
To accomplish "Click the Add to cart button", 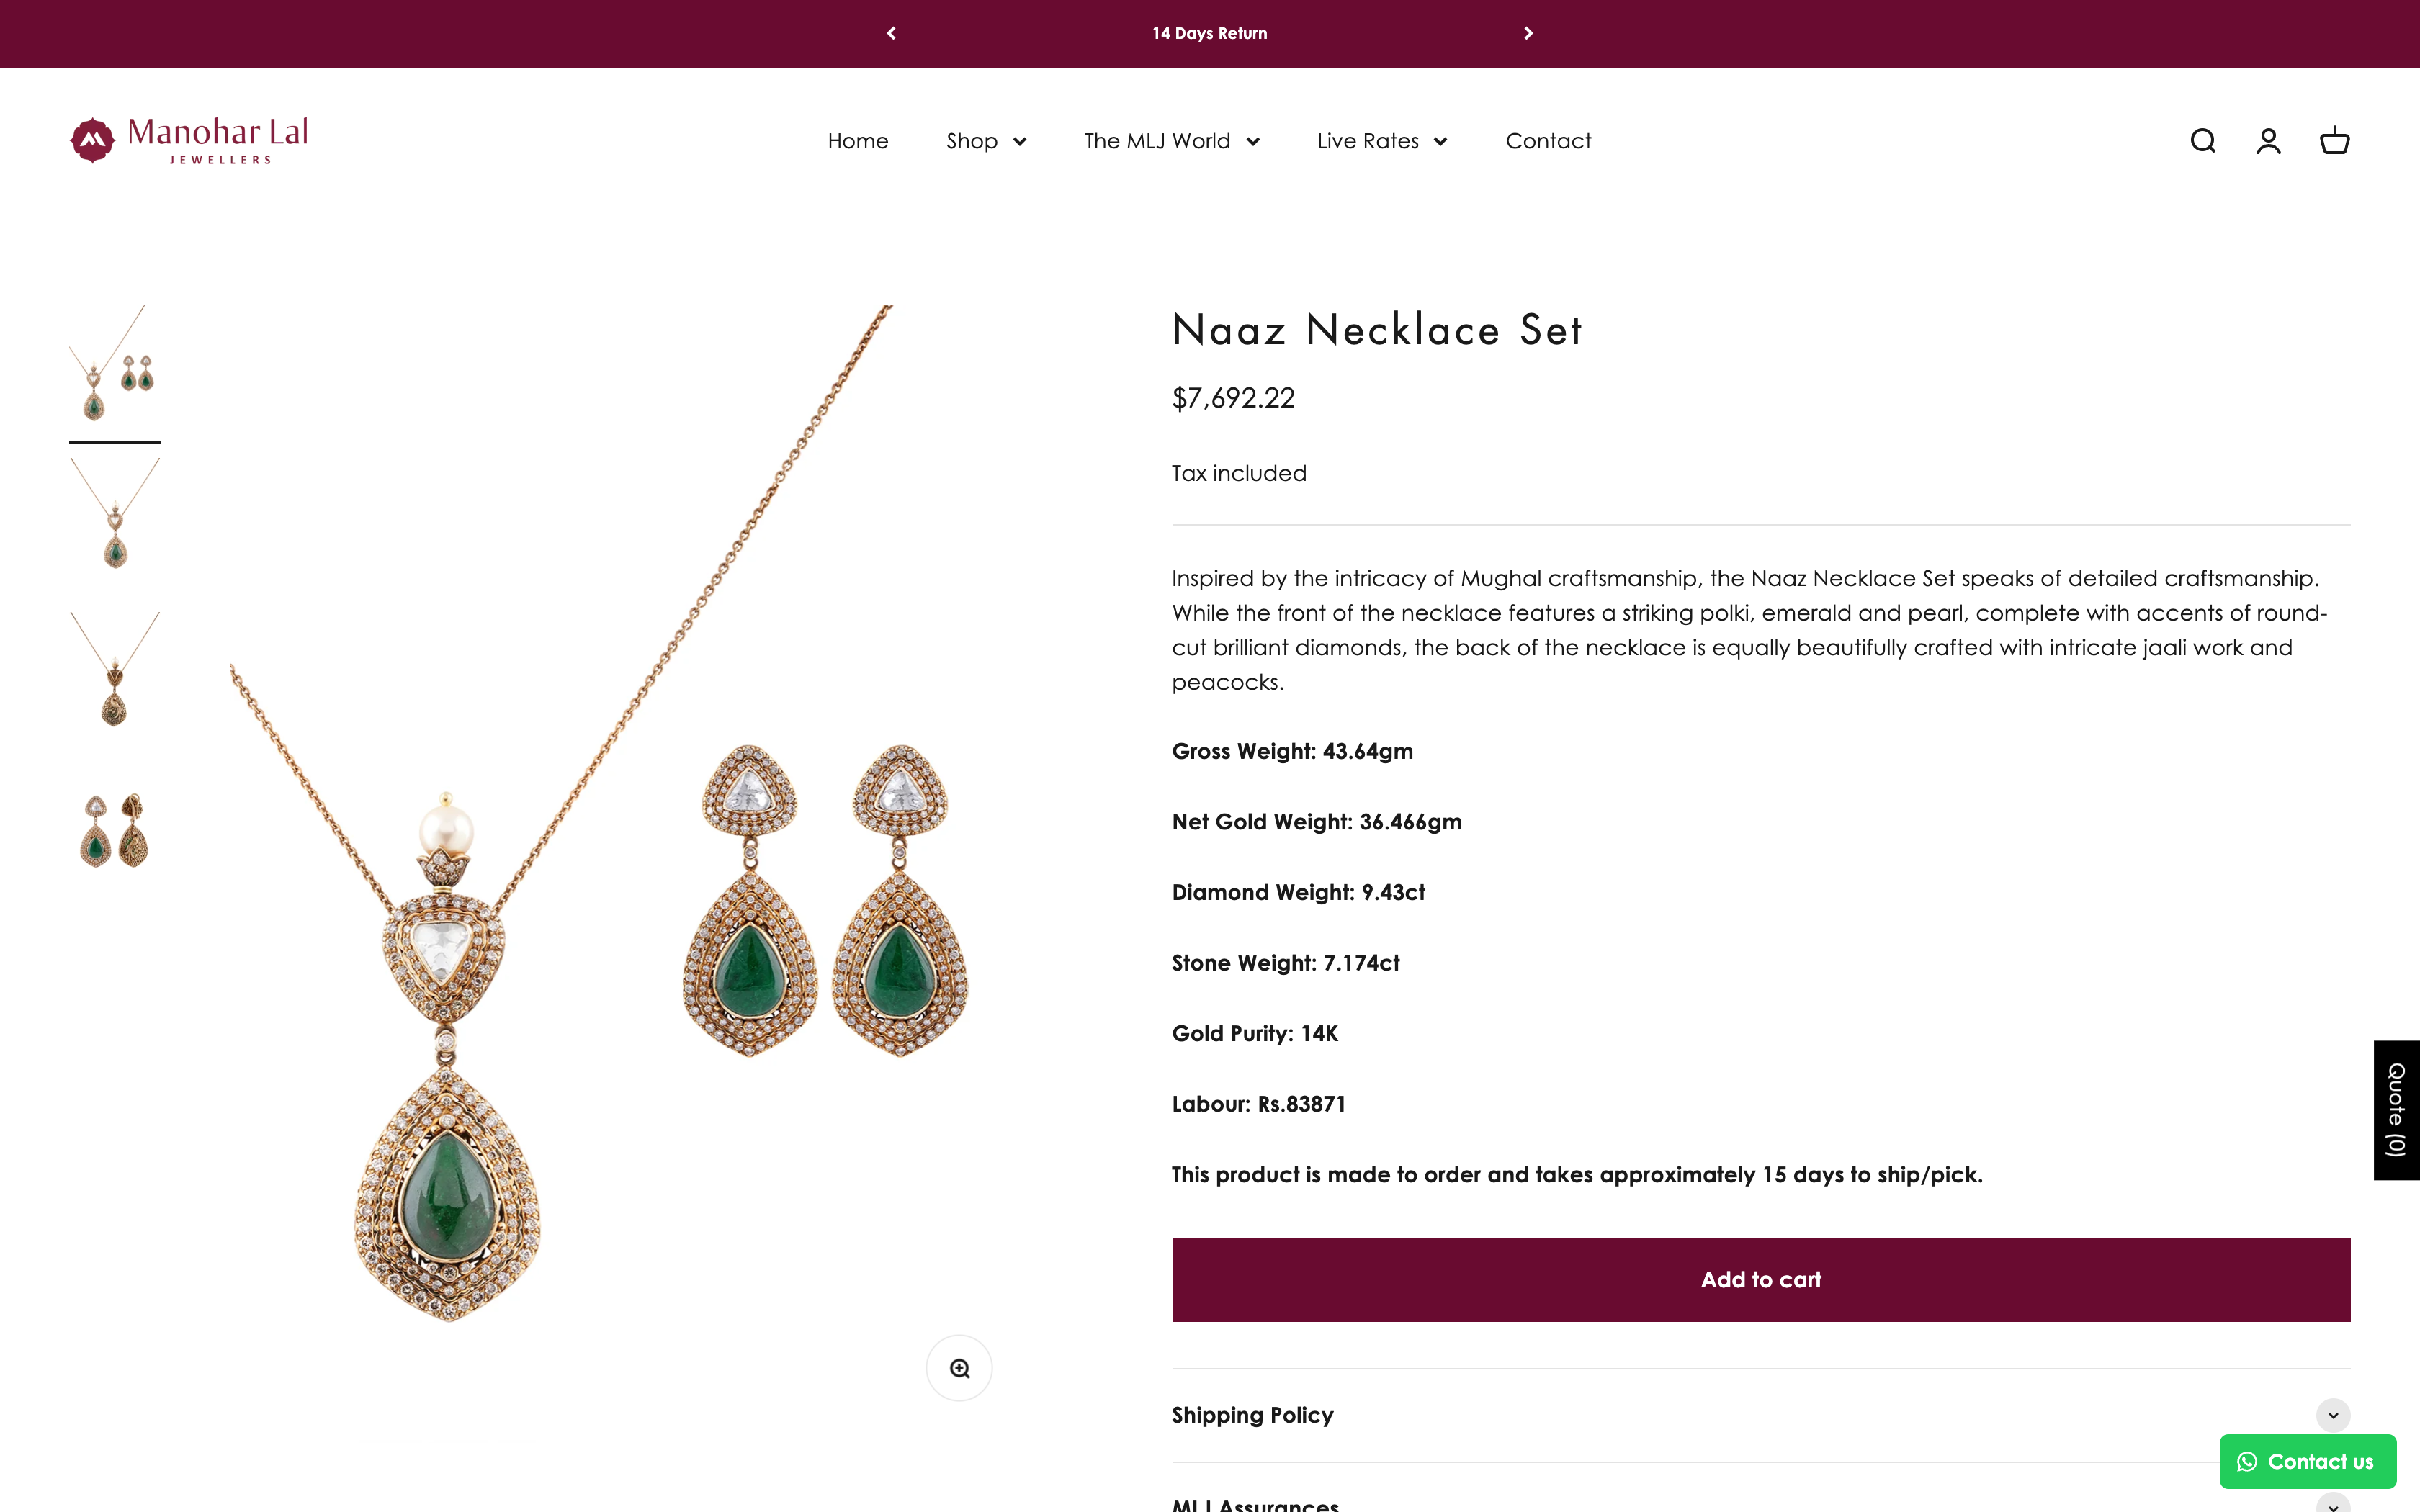I will [x=1760, y=1279].
